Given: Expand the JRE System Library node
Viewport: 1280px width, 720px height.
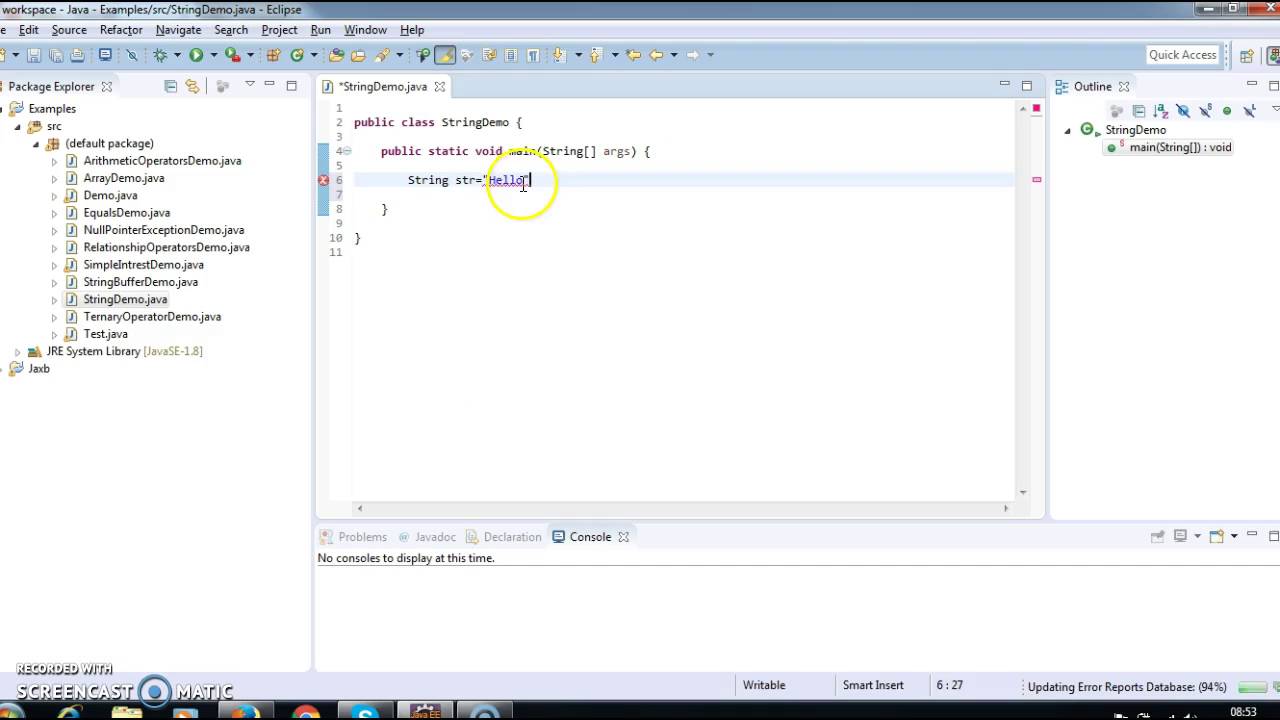Looking at the screenshot, I should point(17,352).
